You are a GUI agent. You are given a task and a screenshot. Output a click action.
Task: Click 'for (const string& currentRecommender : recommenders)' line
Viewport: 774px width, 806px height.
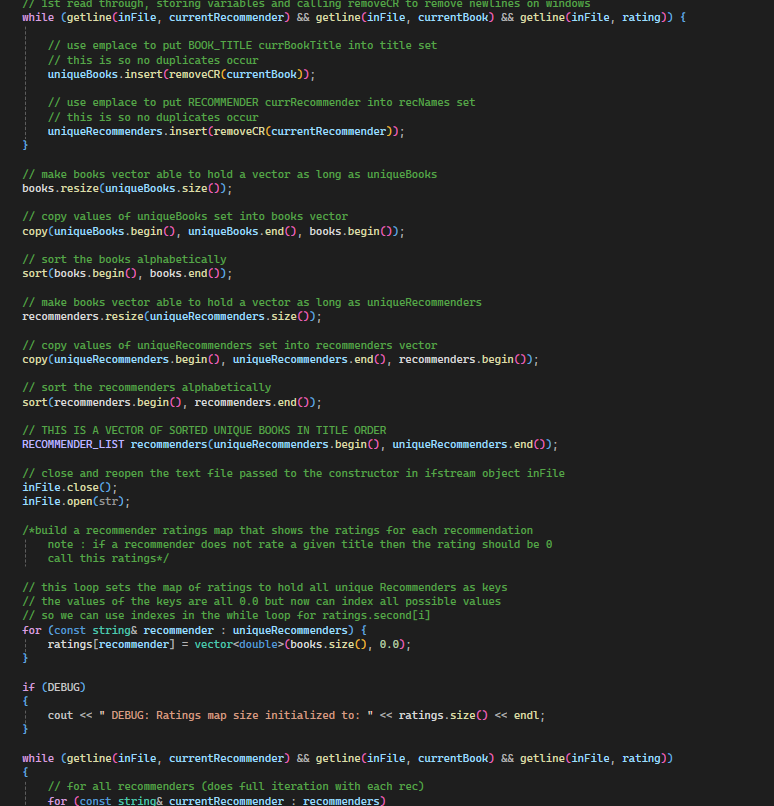[216, 801]
